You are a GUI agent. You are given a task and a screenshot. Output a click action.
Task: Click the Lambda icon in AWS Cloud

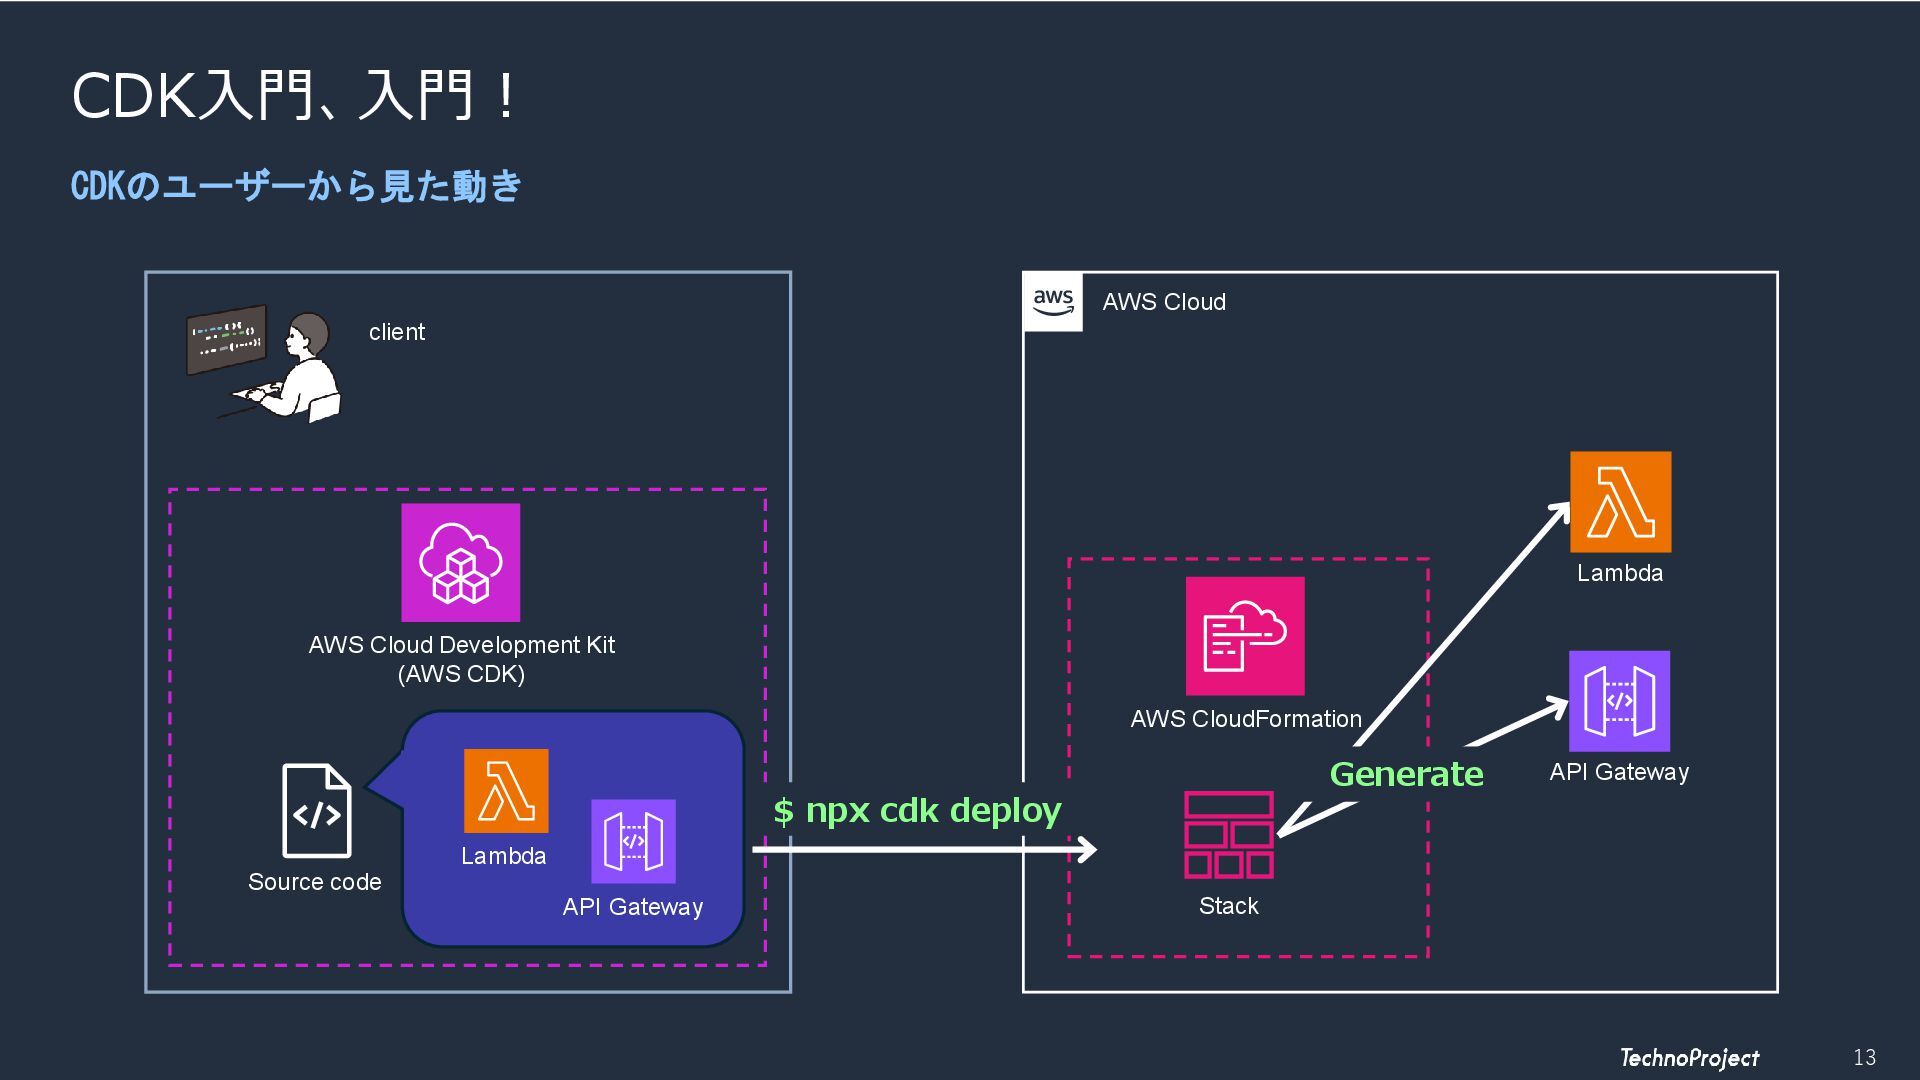click(1620, 502)
